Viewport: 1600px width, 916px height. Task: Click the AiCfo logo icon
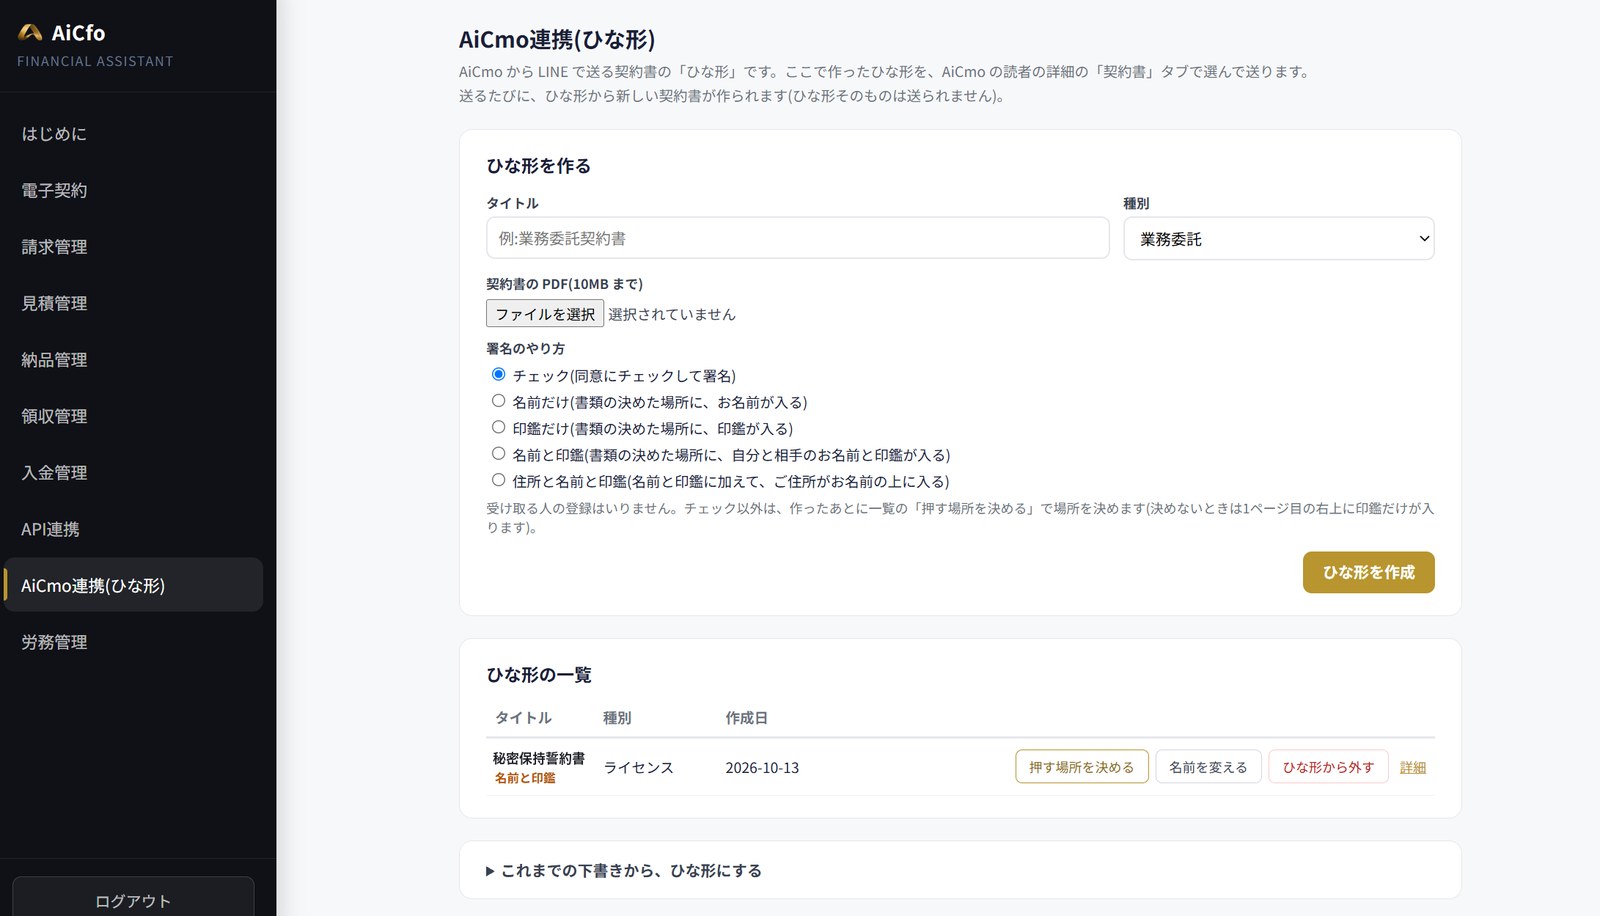coord(30,33)
